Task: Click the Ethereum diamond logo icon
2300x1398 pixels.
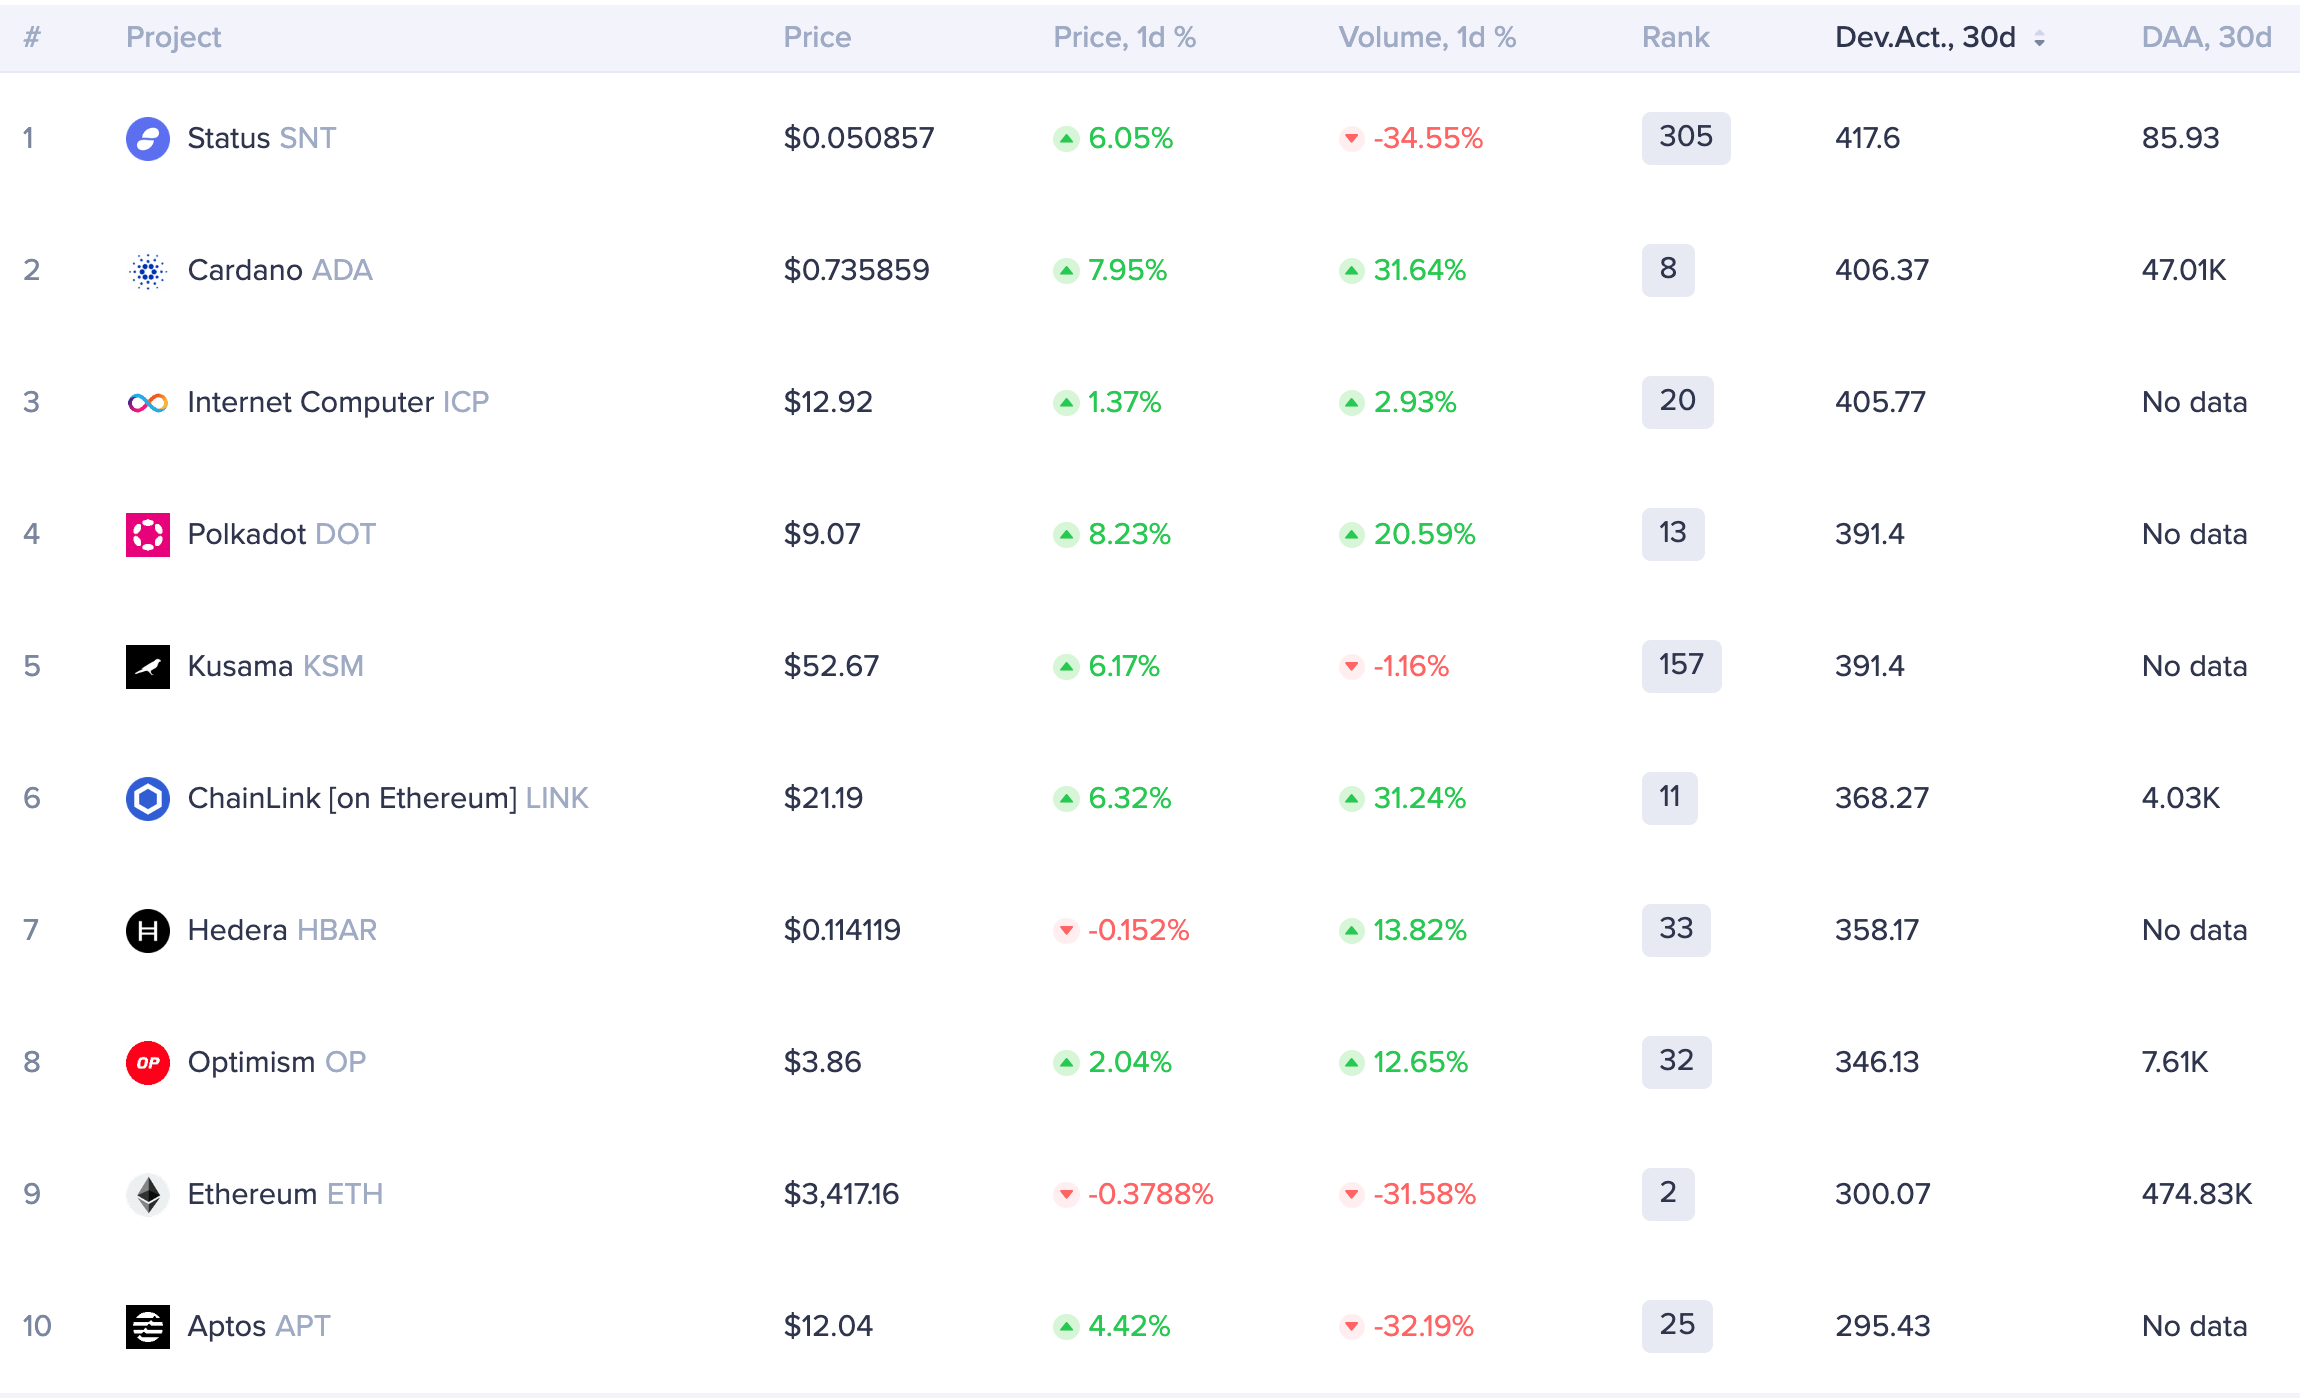Action: tap(147, 1194)
